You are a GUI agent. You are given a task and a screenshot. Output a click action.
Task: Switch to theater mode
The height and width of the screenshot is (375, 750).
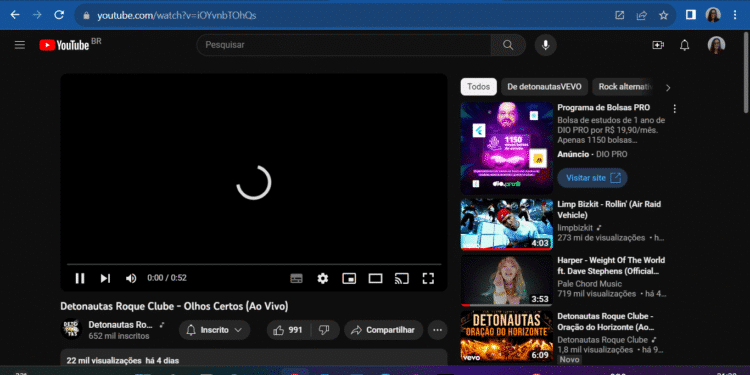[375, 278]
